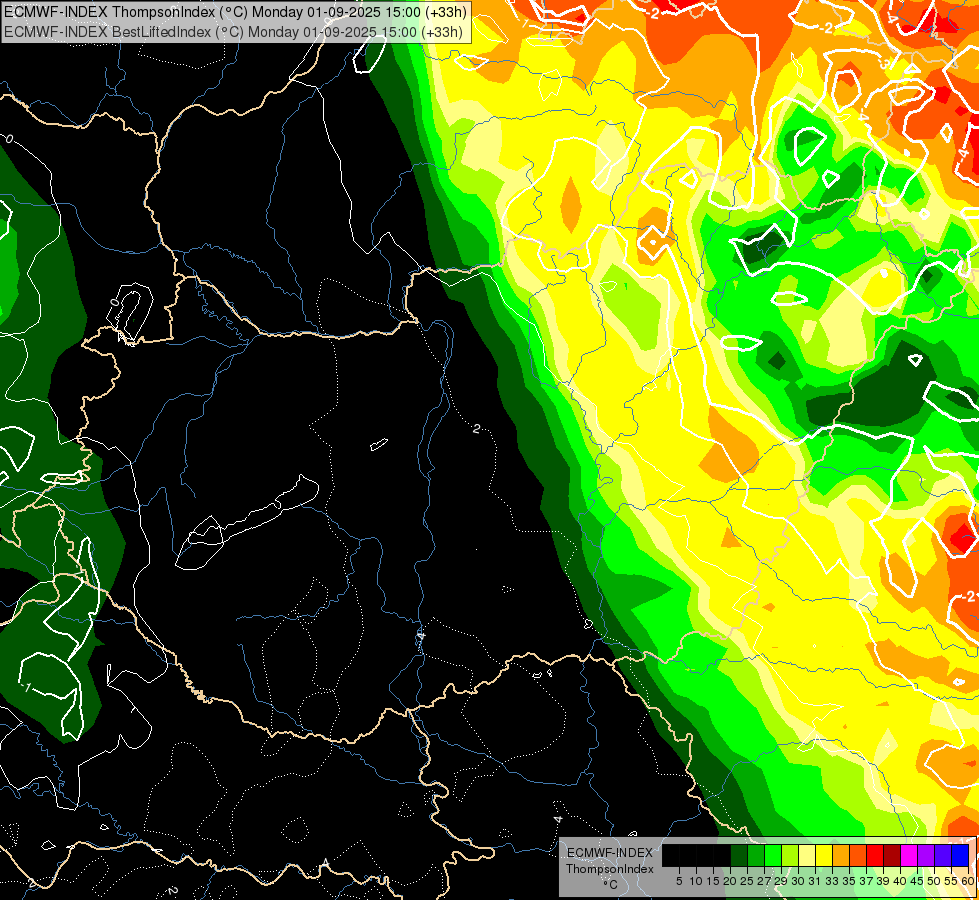This screenshot has height=900, width=979.
Task: Pick the orange legend swatch between 33 and 35
Action: pos(841,855)
